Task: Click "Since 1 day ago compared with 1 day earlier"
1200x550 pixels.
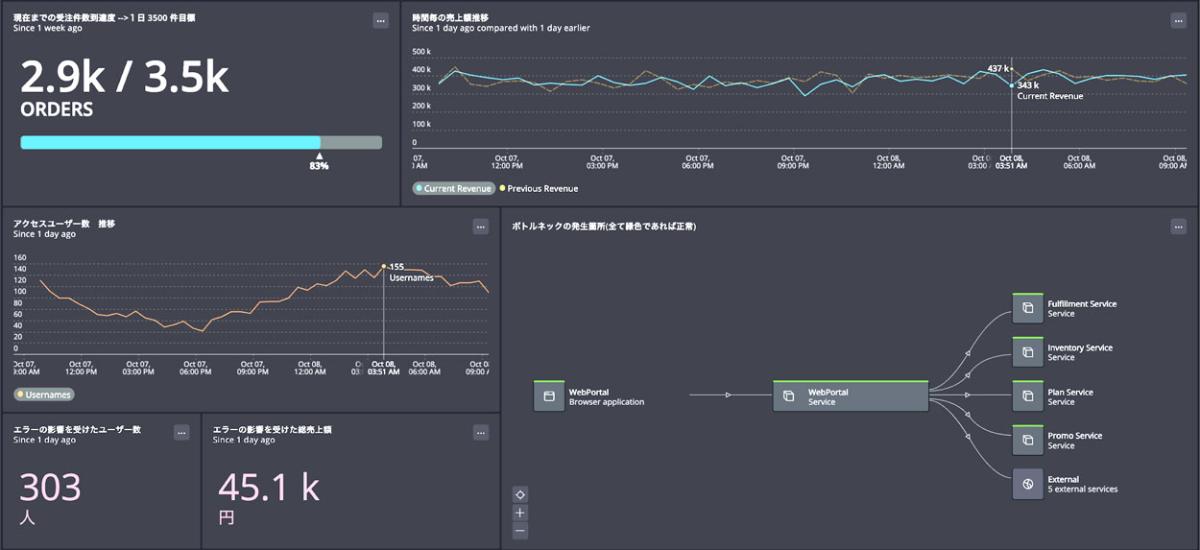Action: [501, 28]
